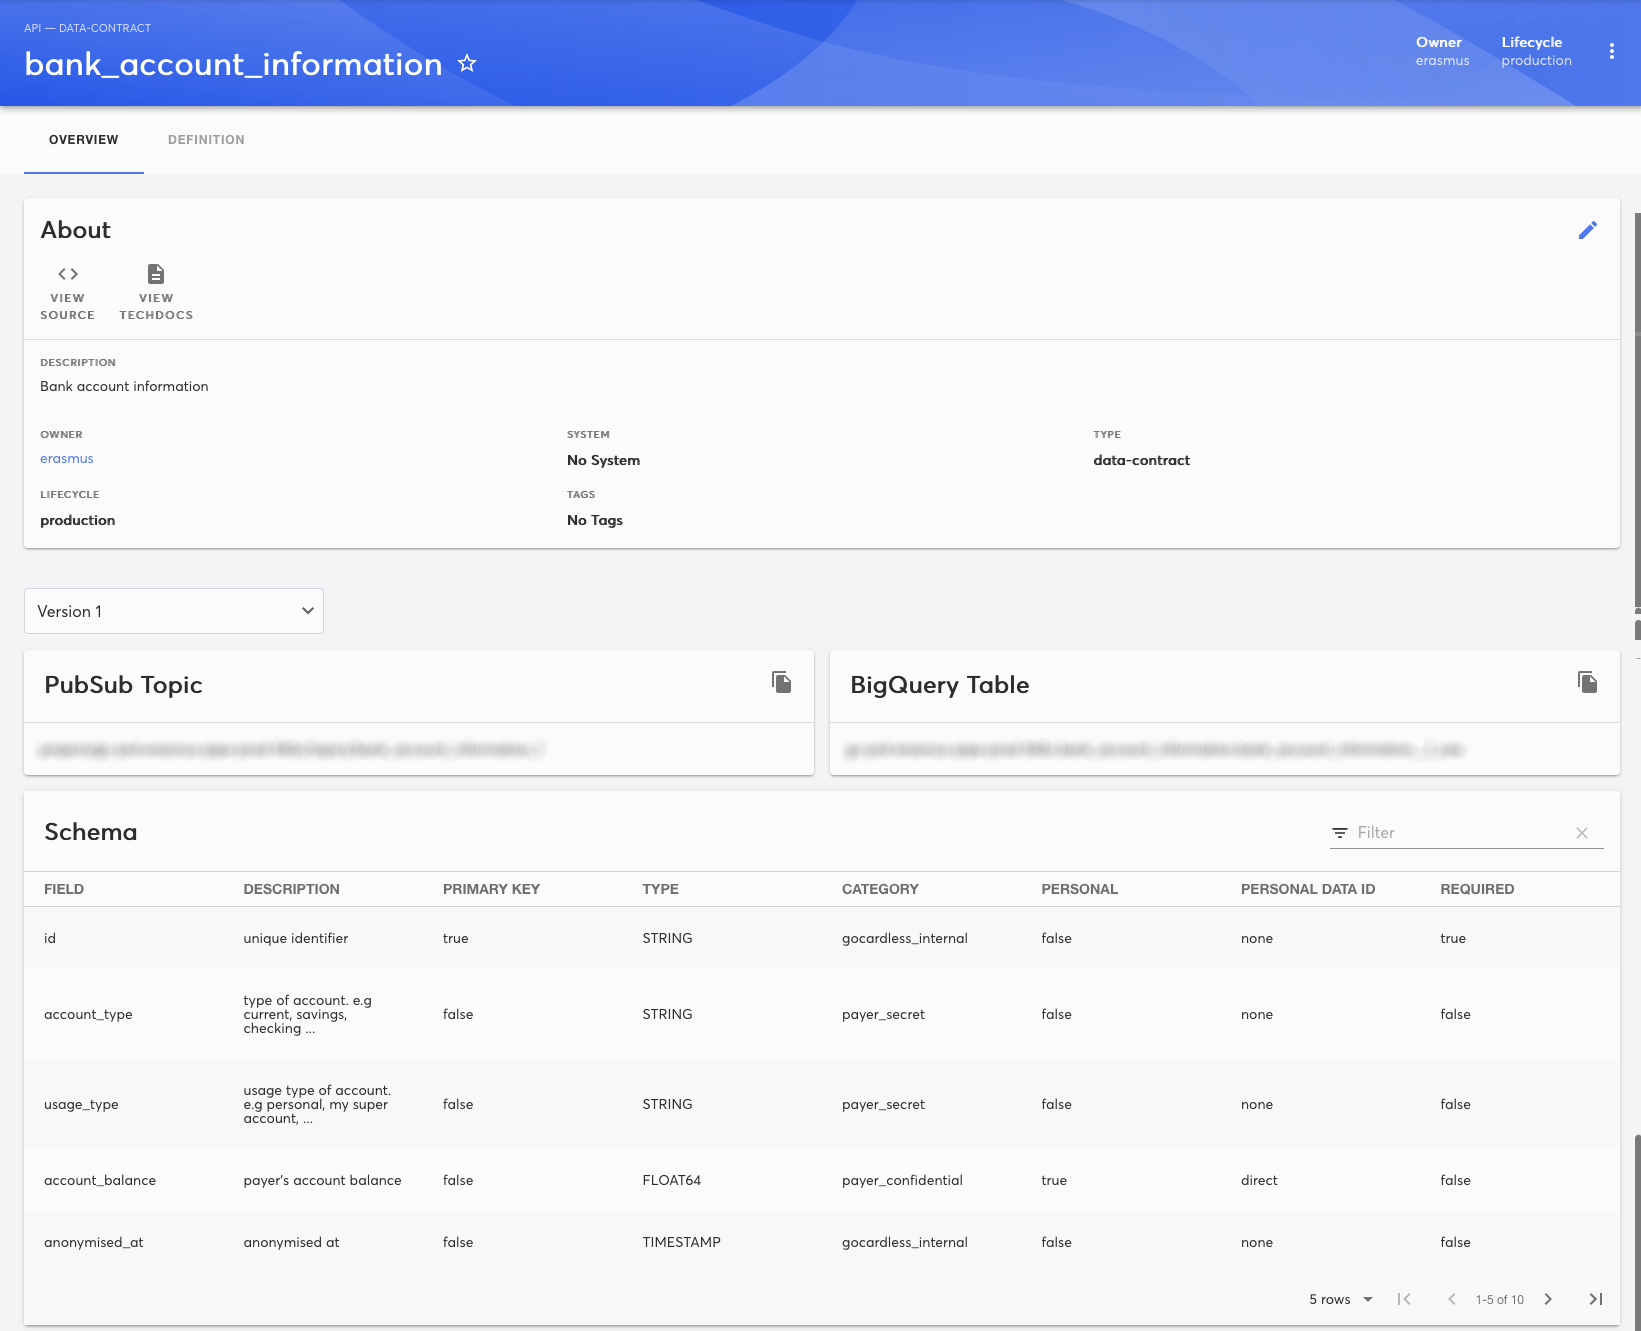Screen dimensions: 1641x1331
Task: Go to last page of schema table
Action: coord(1596,1299)
